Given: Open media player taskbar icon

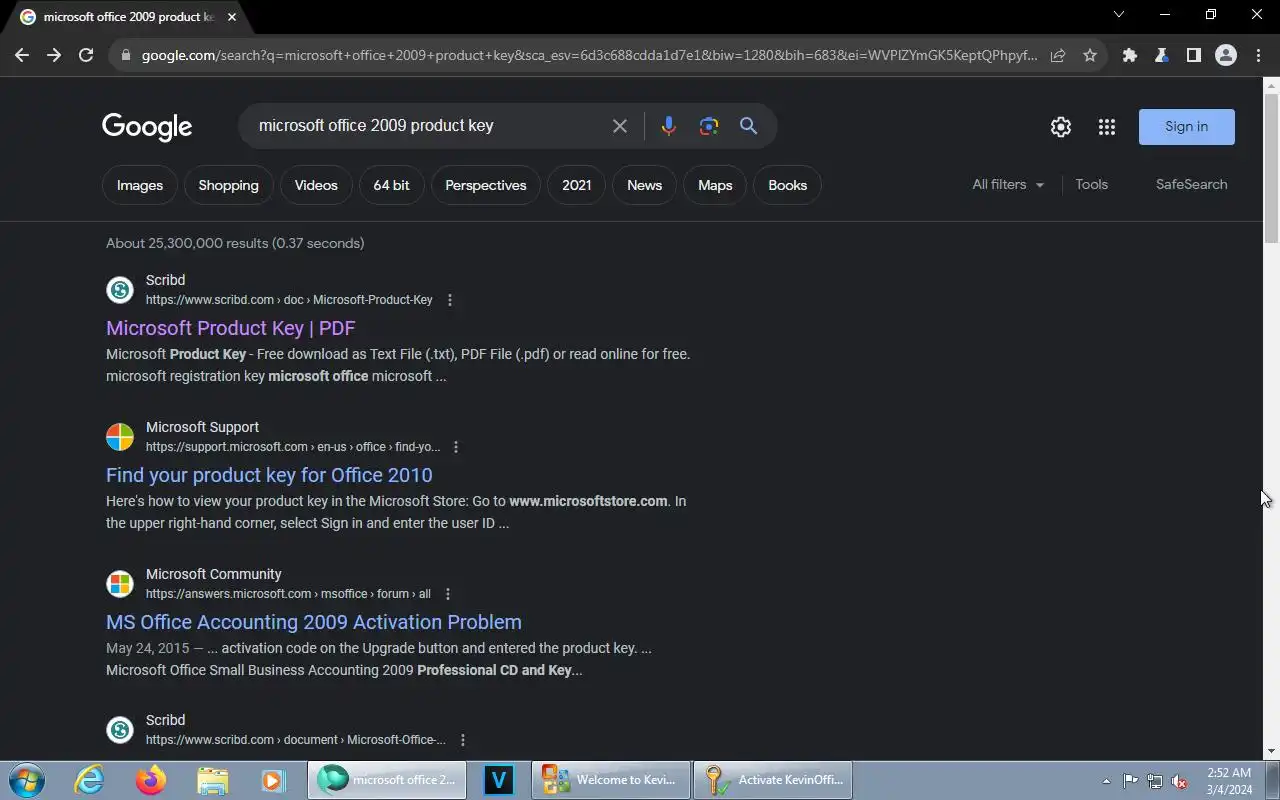Looking at the screenshot, I should 273,780.
